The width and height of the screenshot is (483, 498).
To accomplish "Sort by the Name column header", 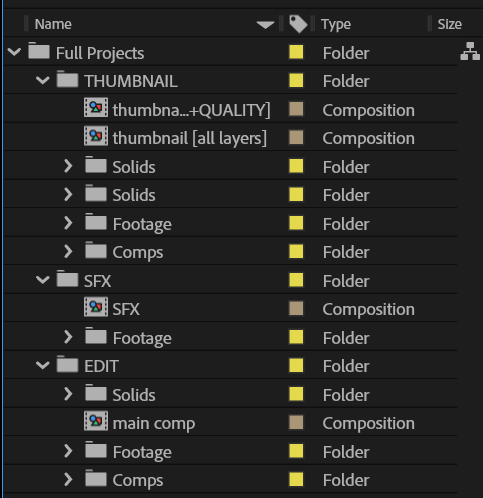I will (53, 24).
